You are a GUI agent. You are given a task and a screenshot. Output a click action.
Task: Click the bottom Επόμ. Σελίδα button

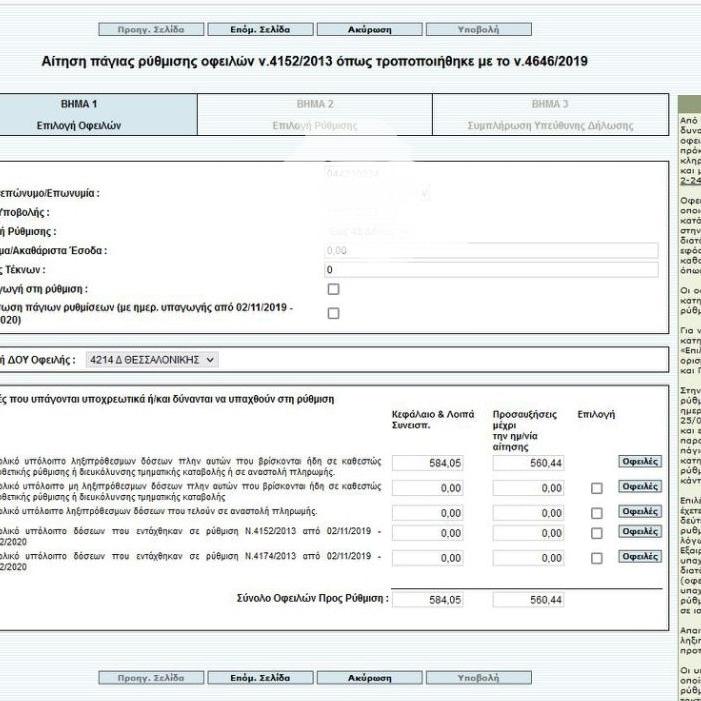click(x=260, y=677)
